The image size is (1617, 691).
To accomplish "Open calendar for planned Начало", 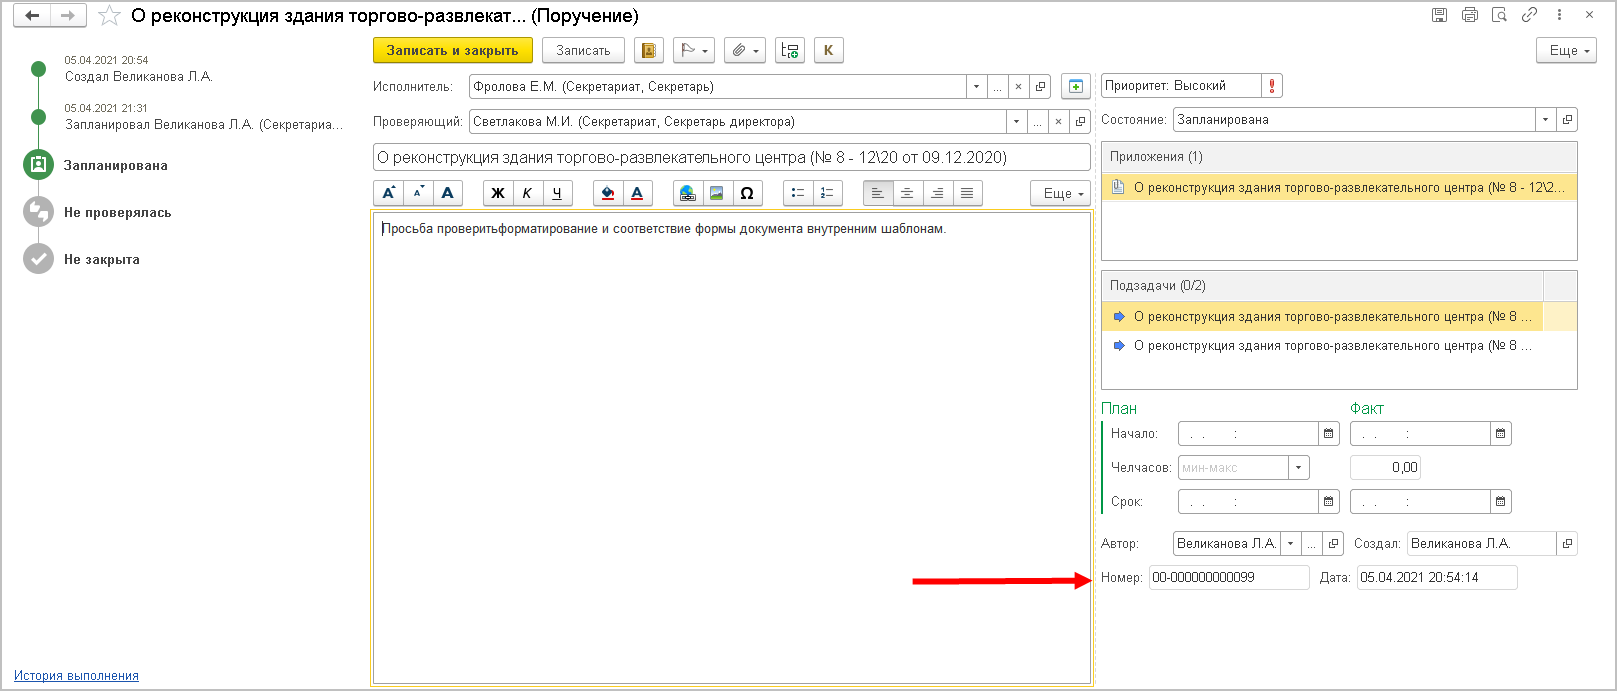I will click(1329, 434).
